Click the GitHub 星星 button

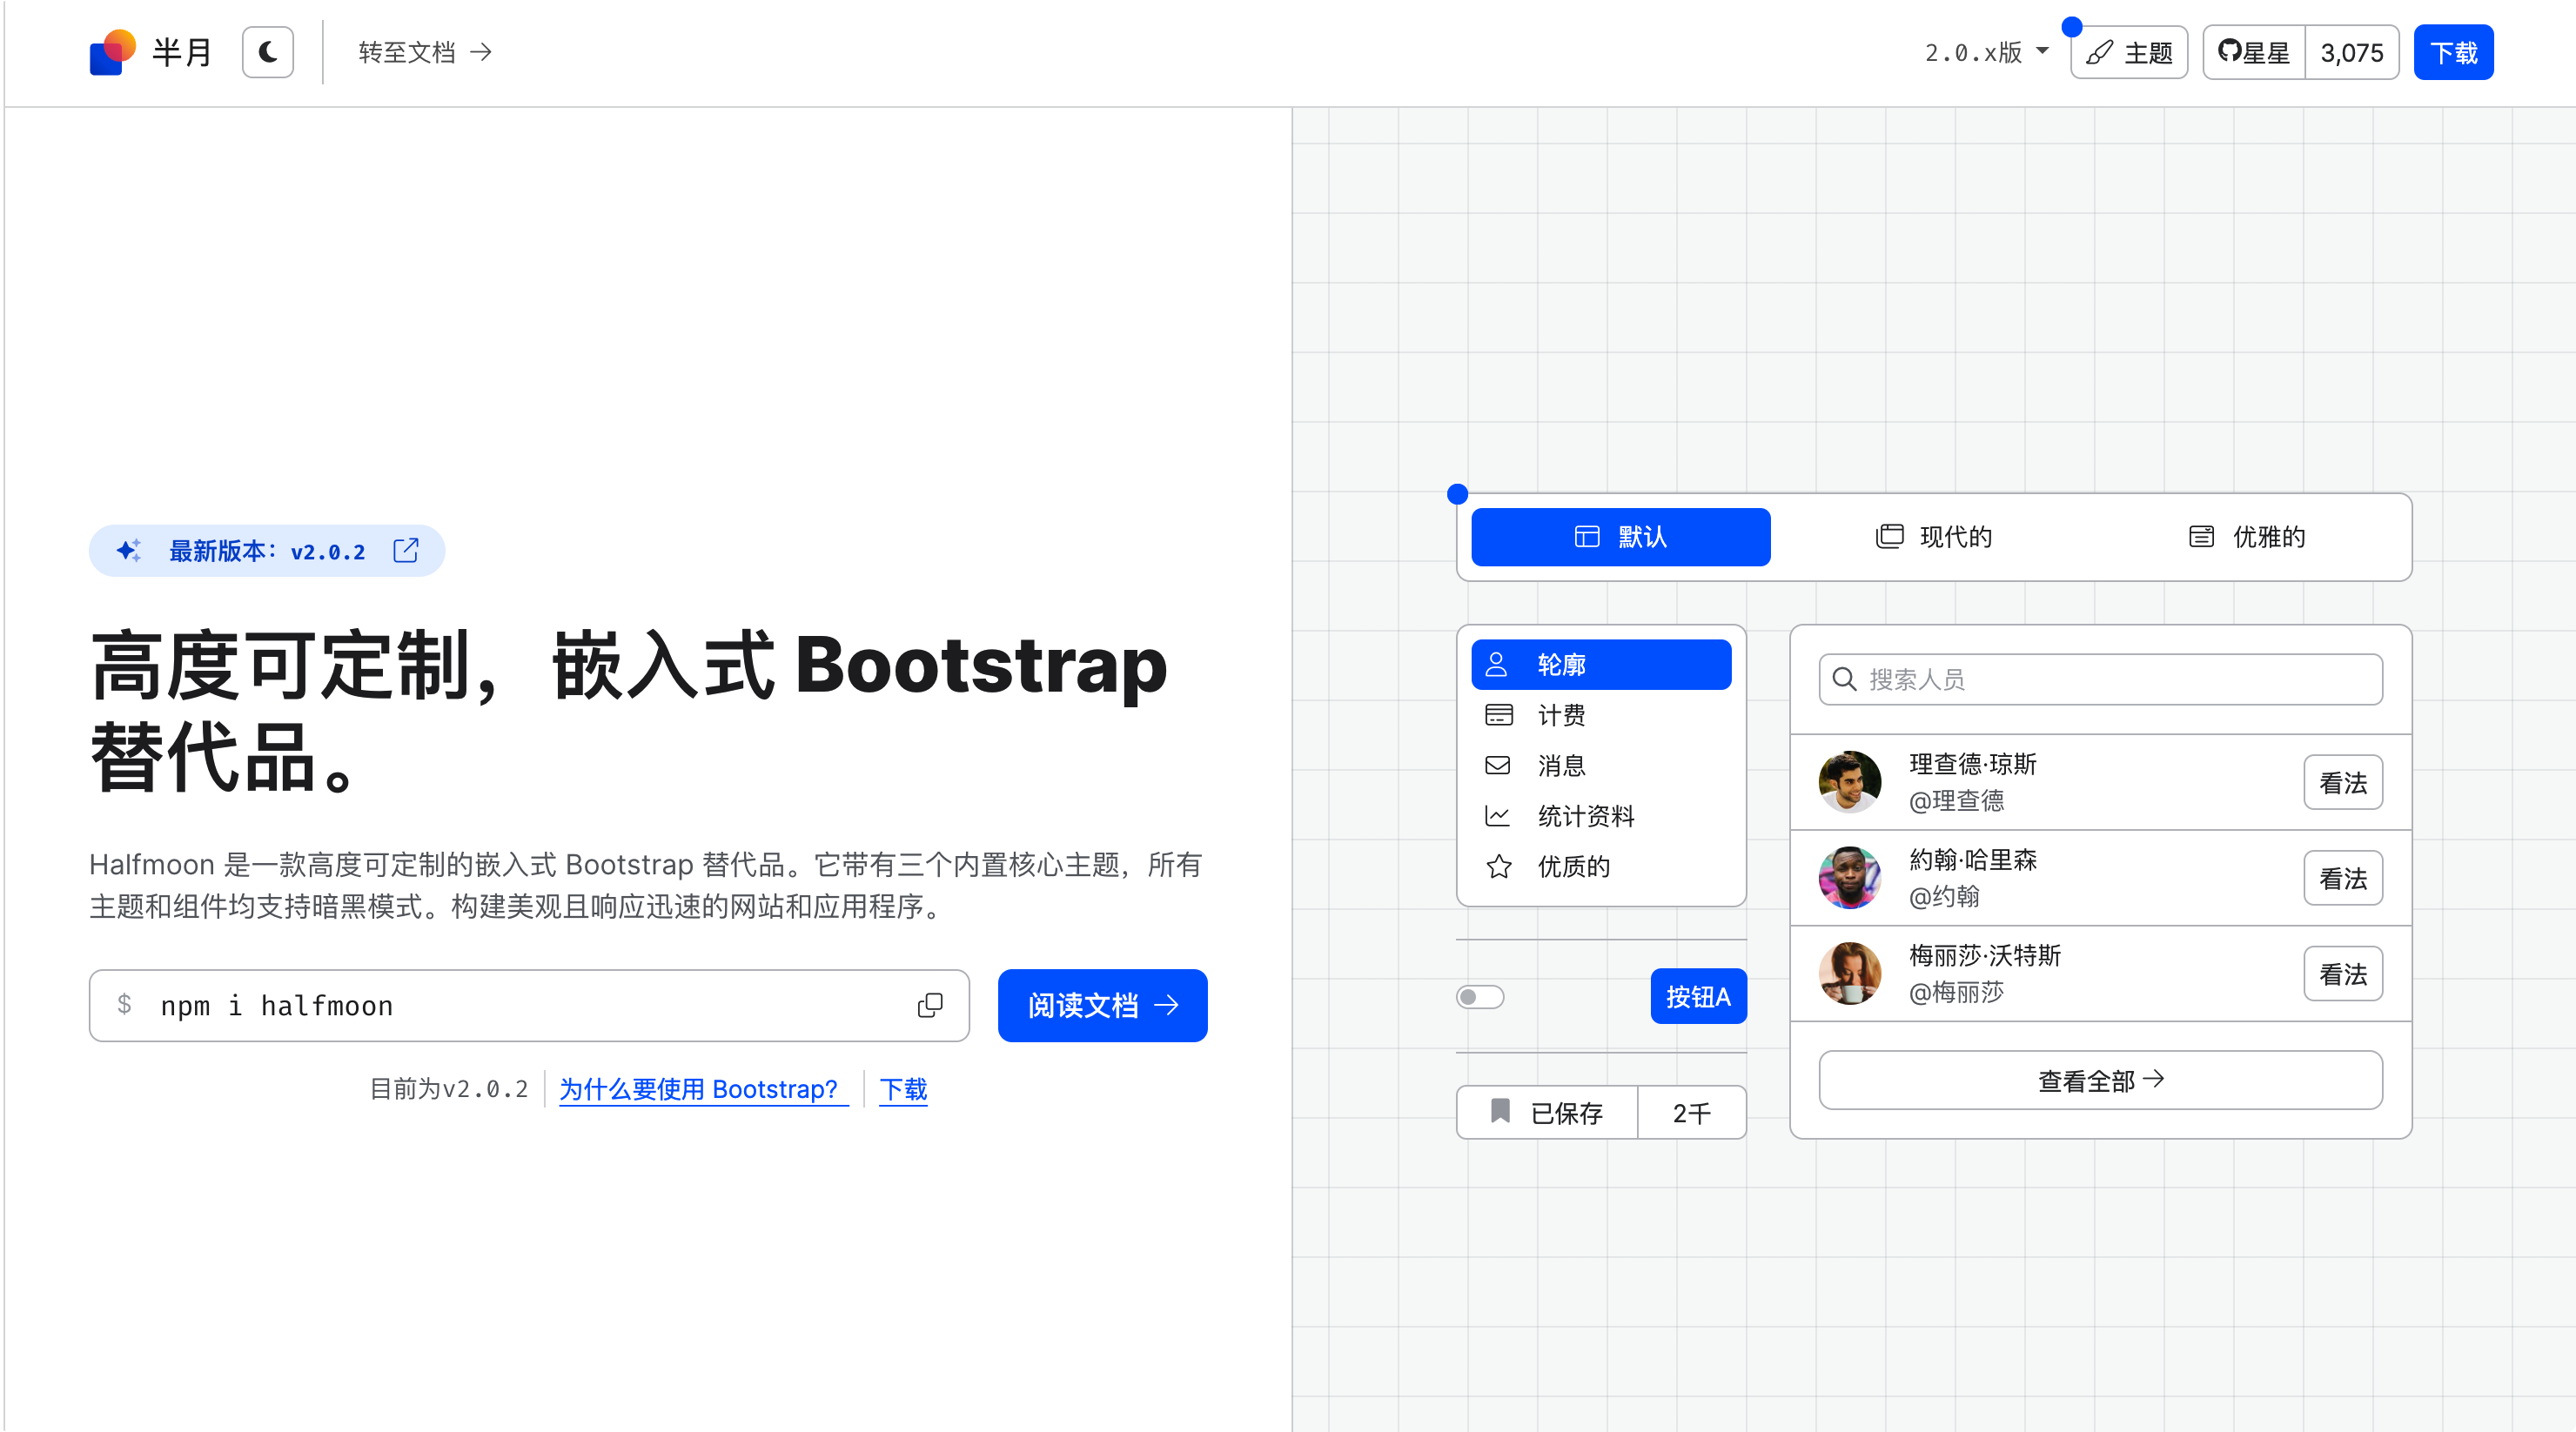click(x=2254, y=52)
